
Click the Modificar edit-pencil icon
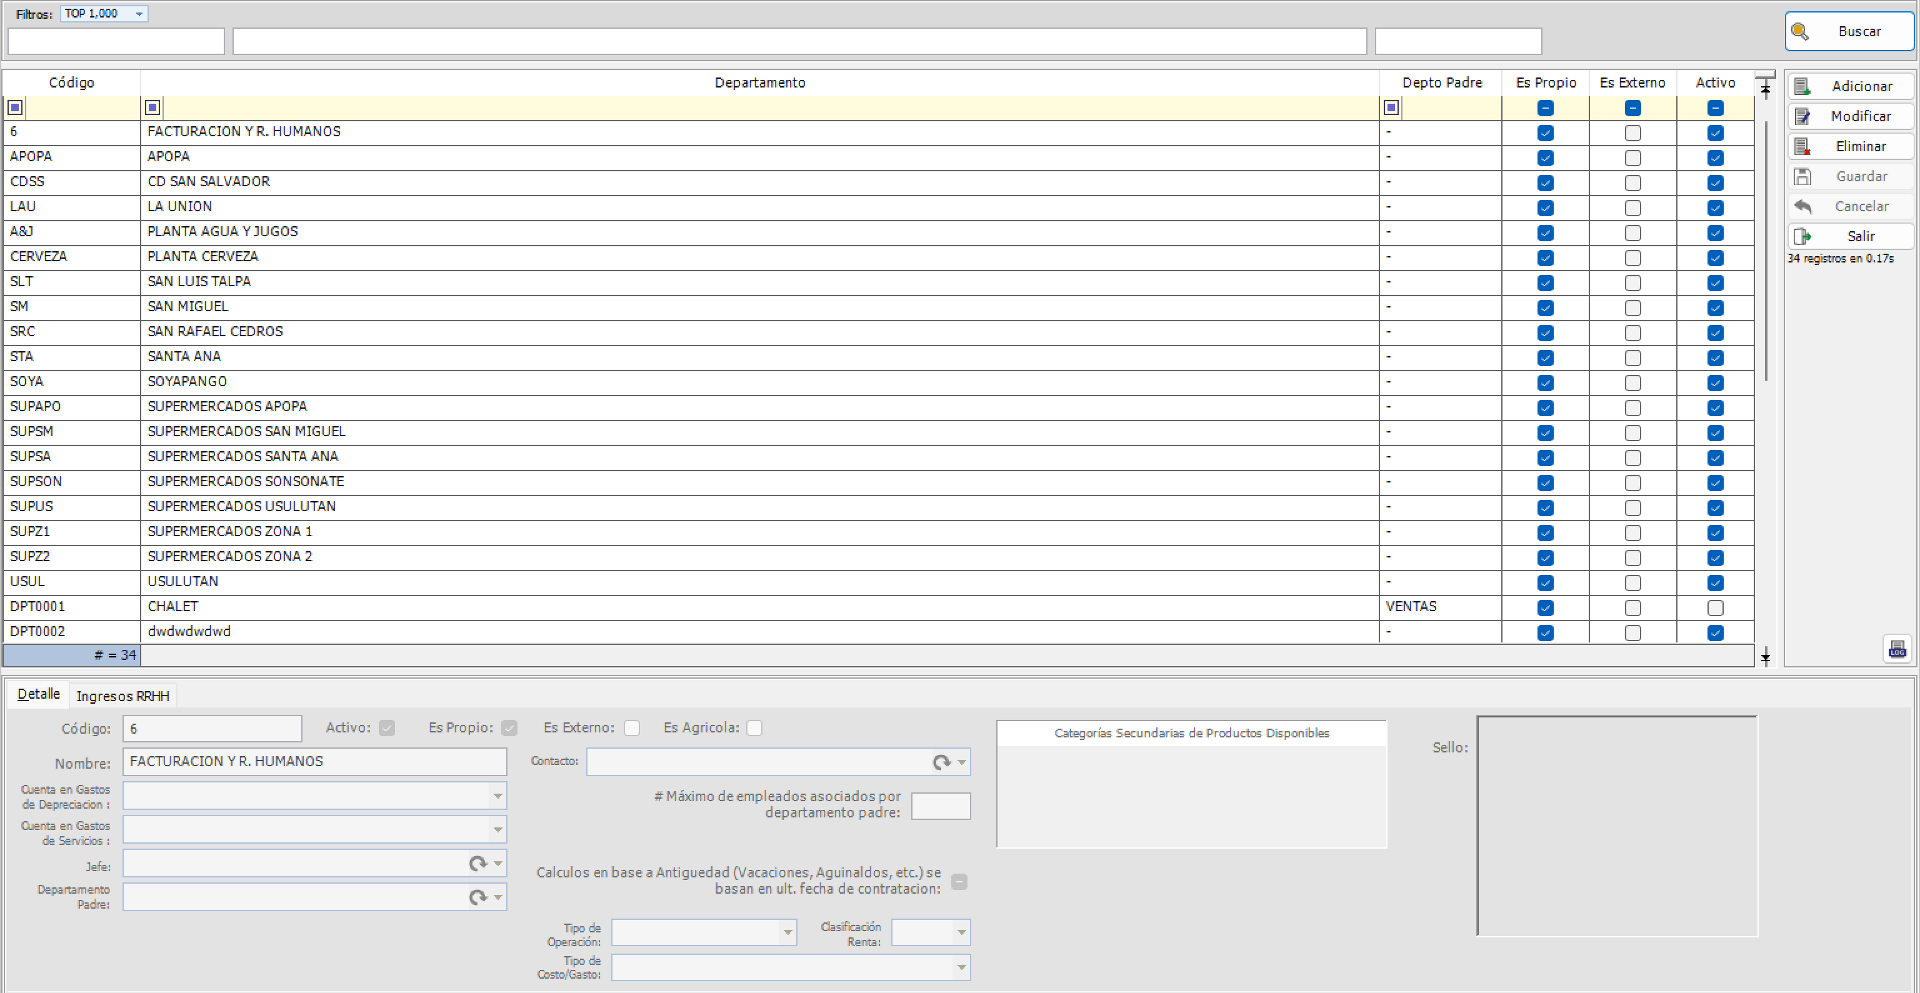1804,116
